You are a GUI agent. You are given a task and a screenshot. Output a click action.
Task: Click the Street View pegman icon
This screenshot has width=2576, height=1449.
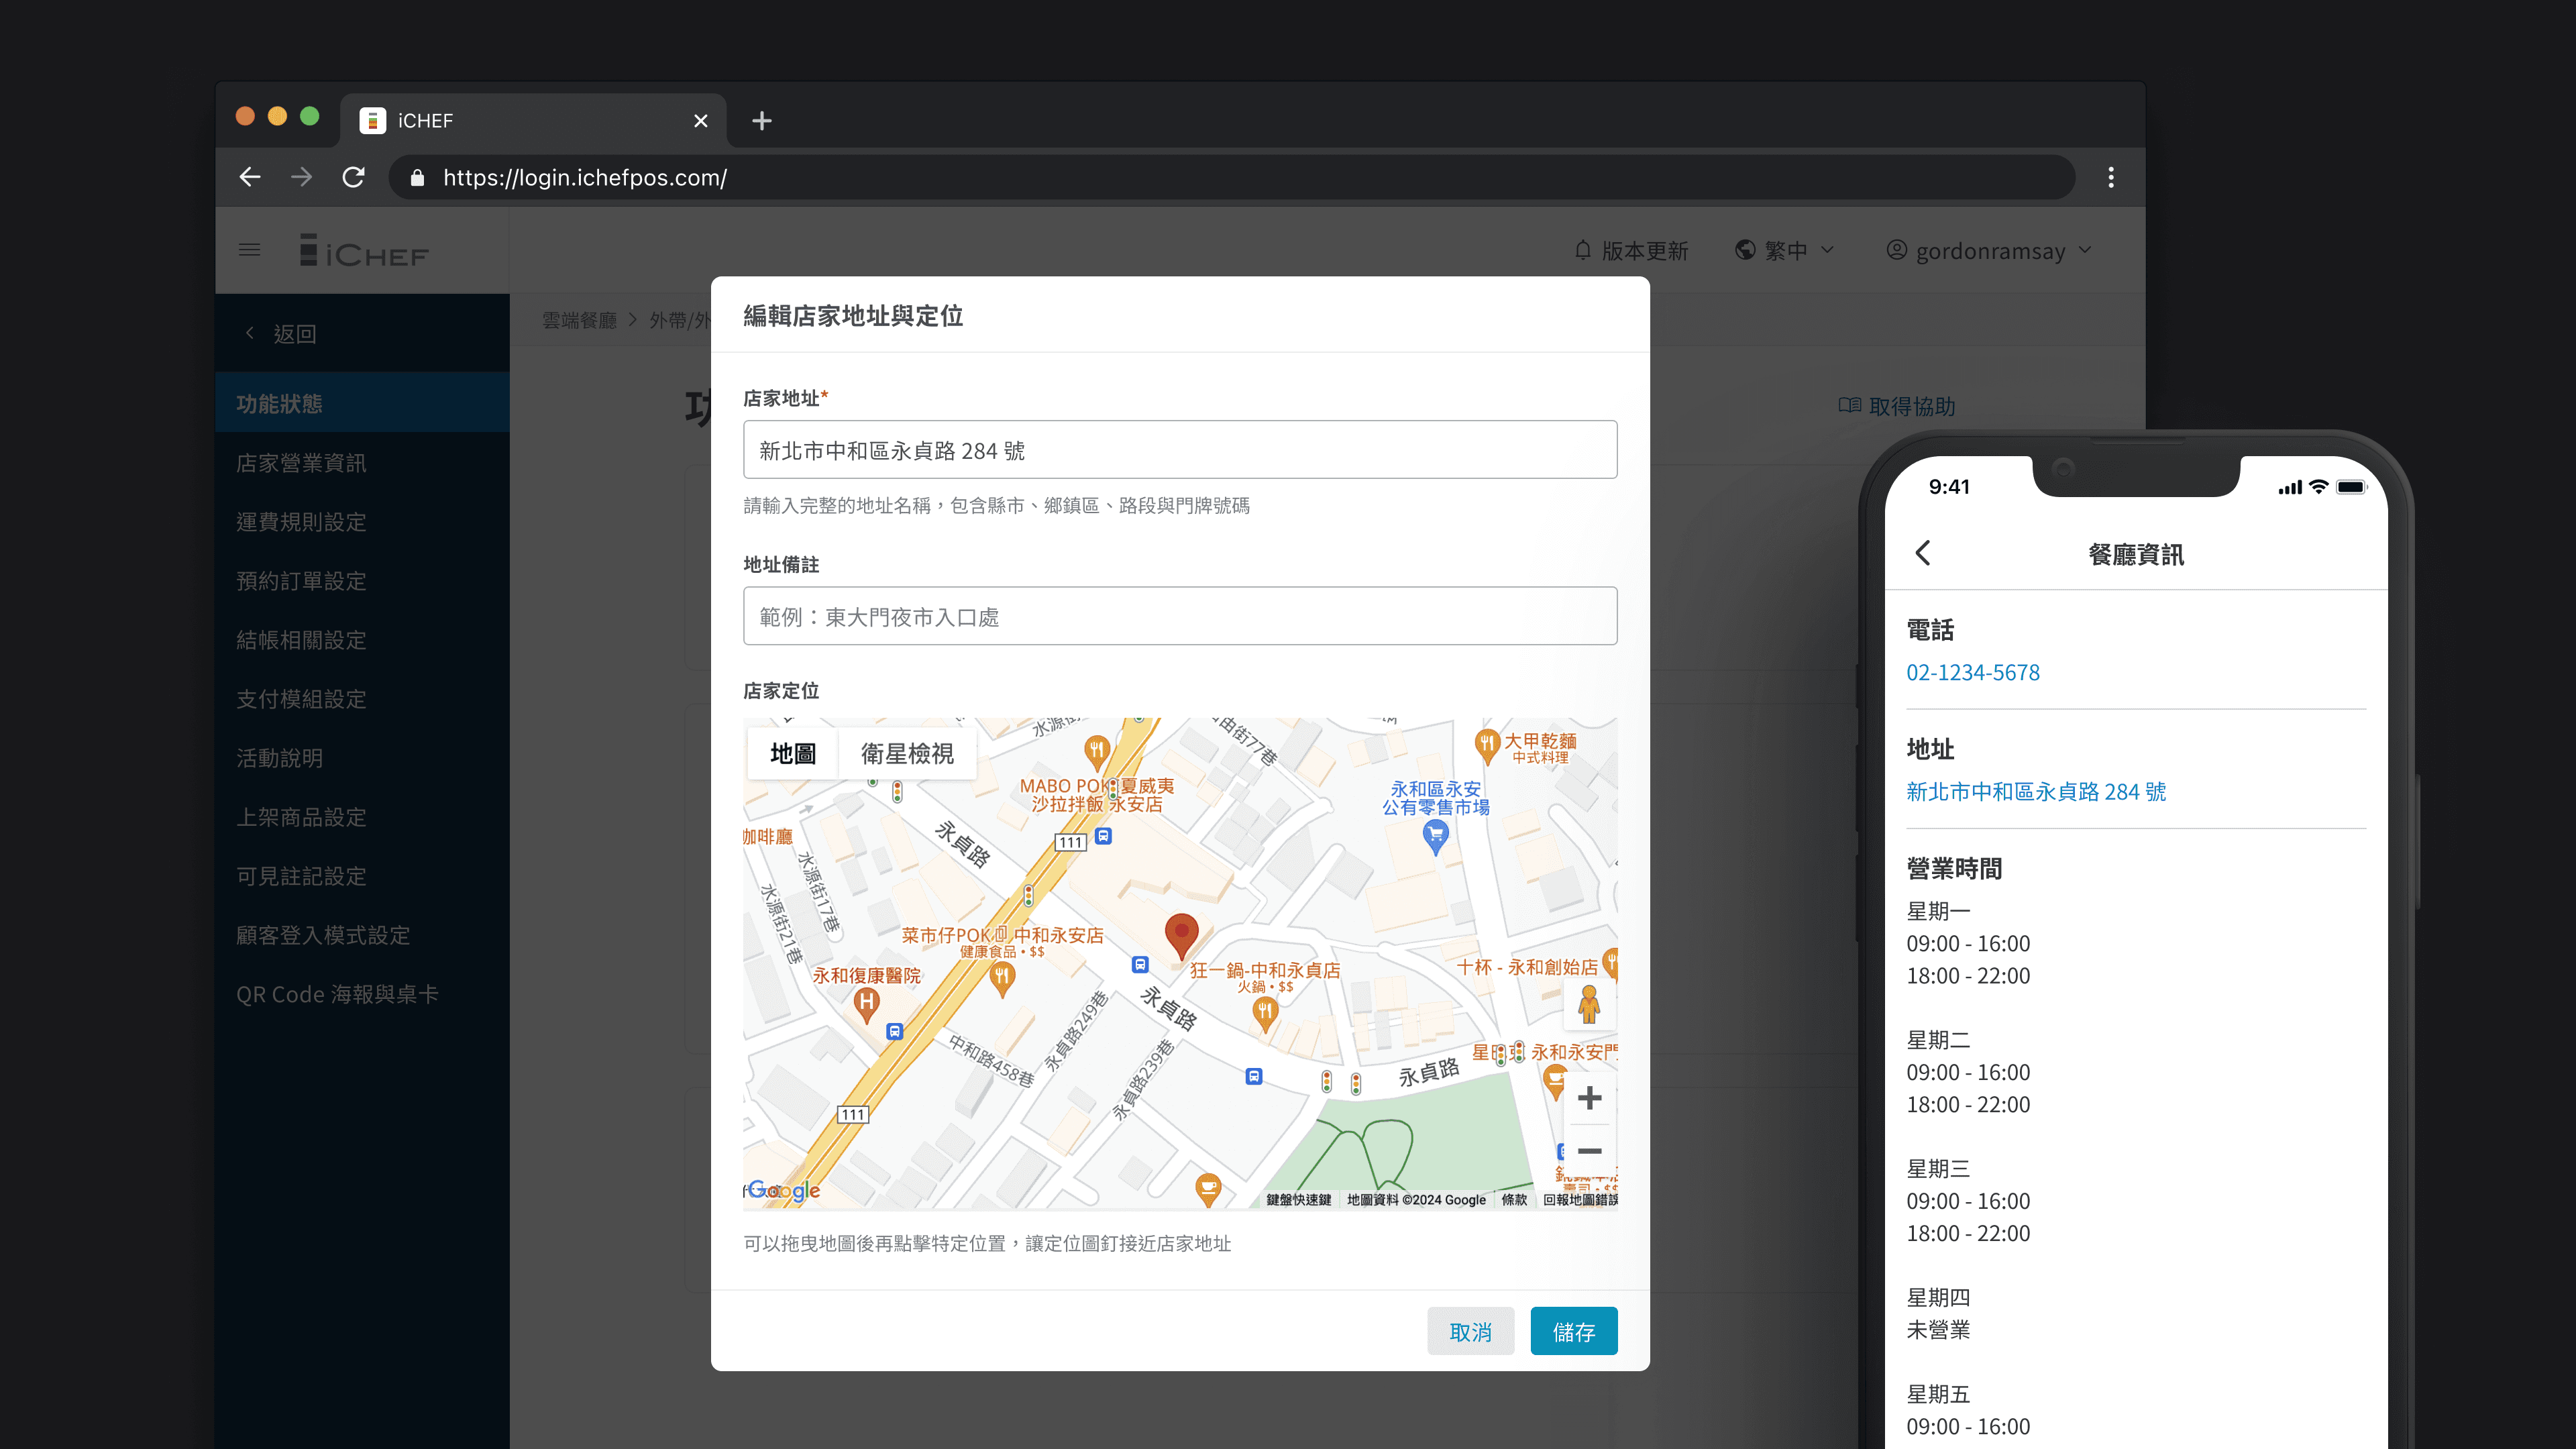click(x=1588, y=1004)
